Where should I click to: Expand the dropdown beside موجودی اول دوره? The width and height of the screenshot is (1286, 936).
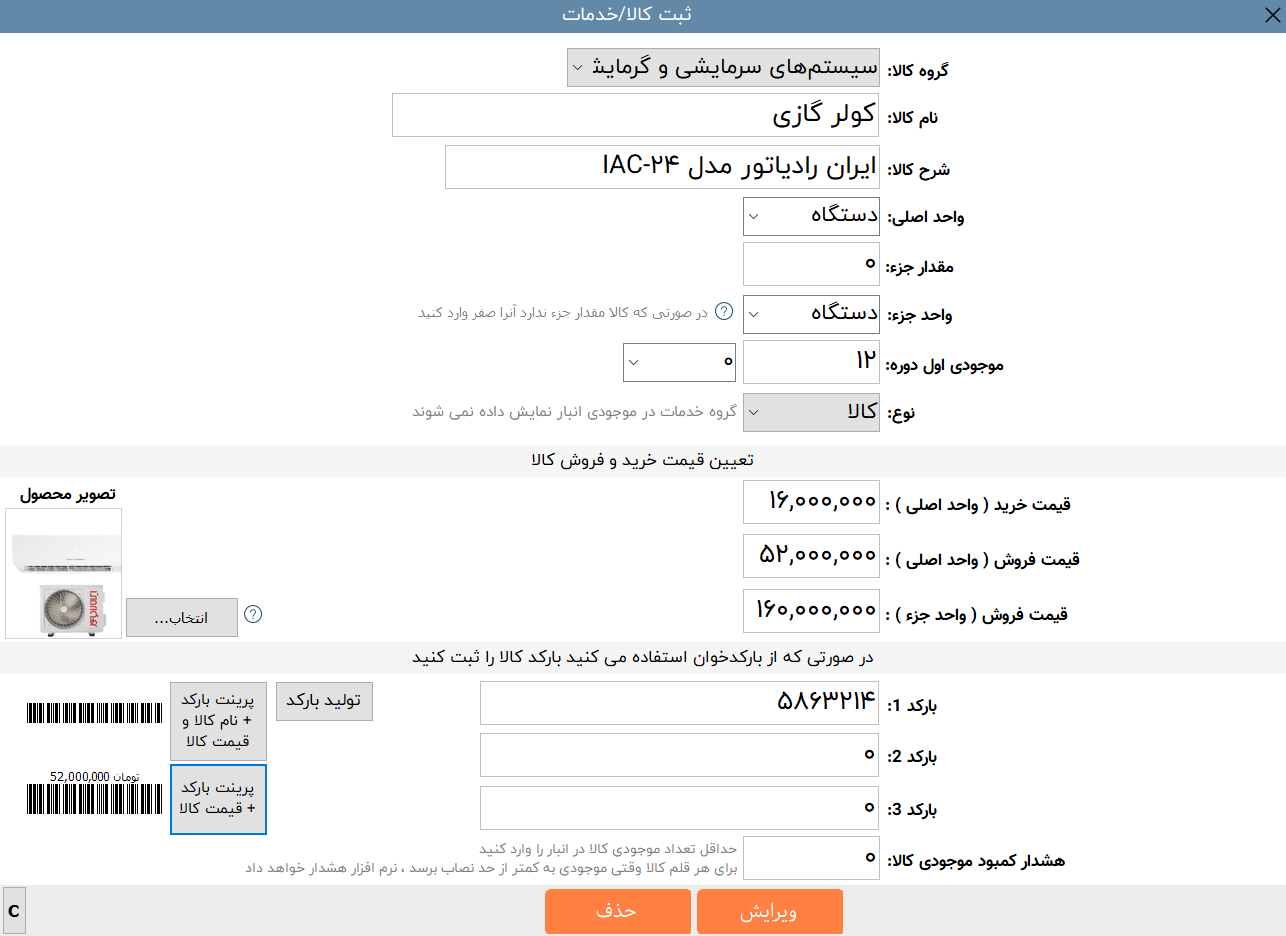pyautogui.click(x=679, y=362)
